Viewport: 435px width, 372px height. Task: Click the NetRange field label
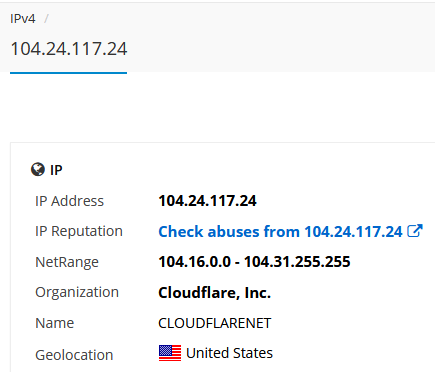(x=67, y=262)
